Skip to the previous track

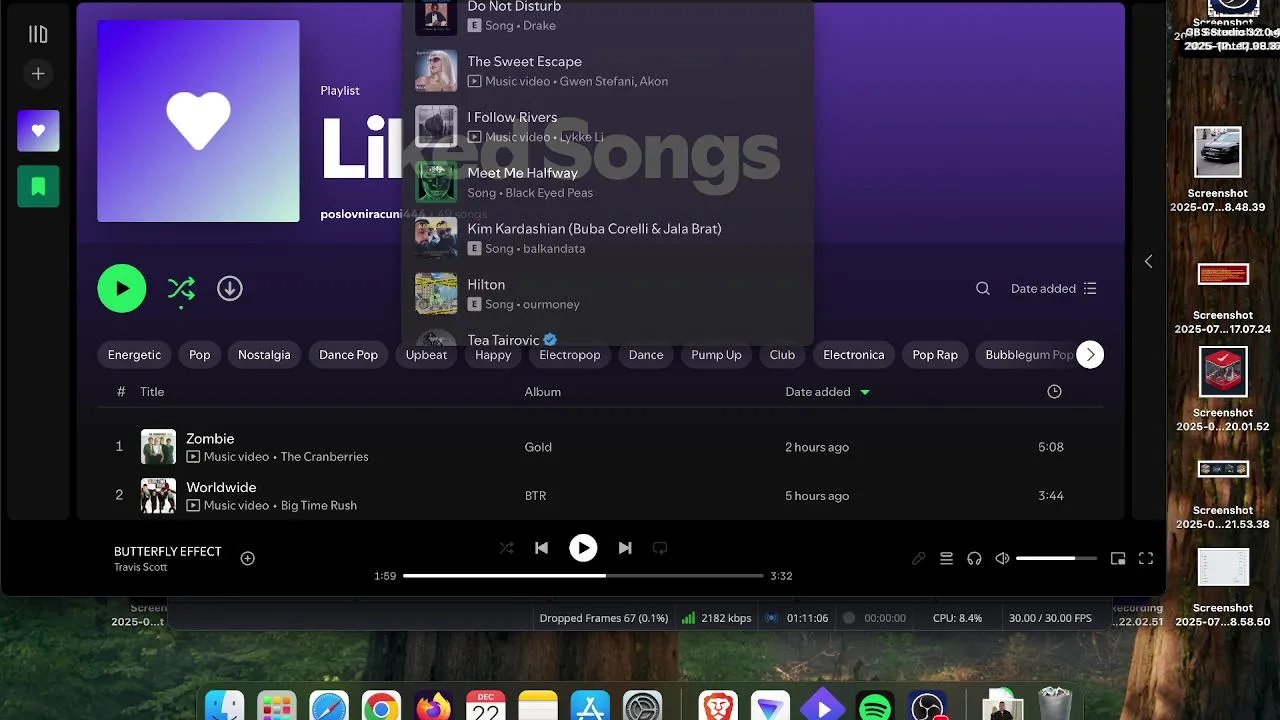point(541,548)
